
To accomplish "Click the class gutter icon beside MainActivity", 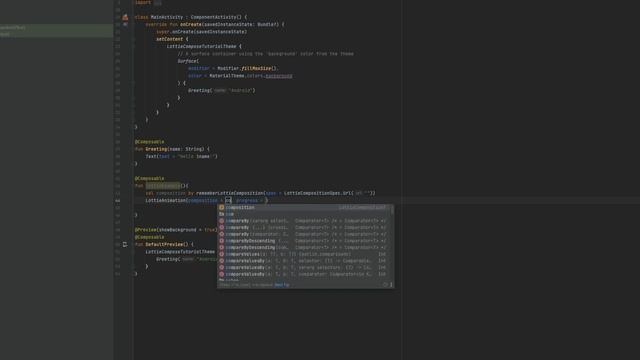I will [125, 17].
